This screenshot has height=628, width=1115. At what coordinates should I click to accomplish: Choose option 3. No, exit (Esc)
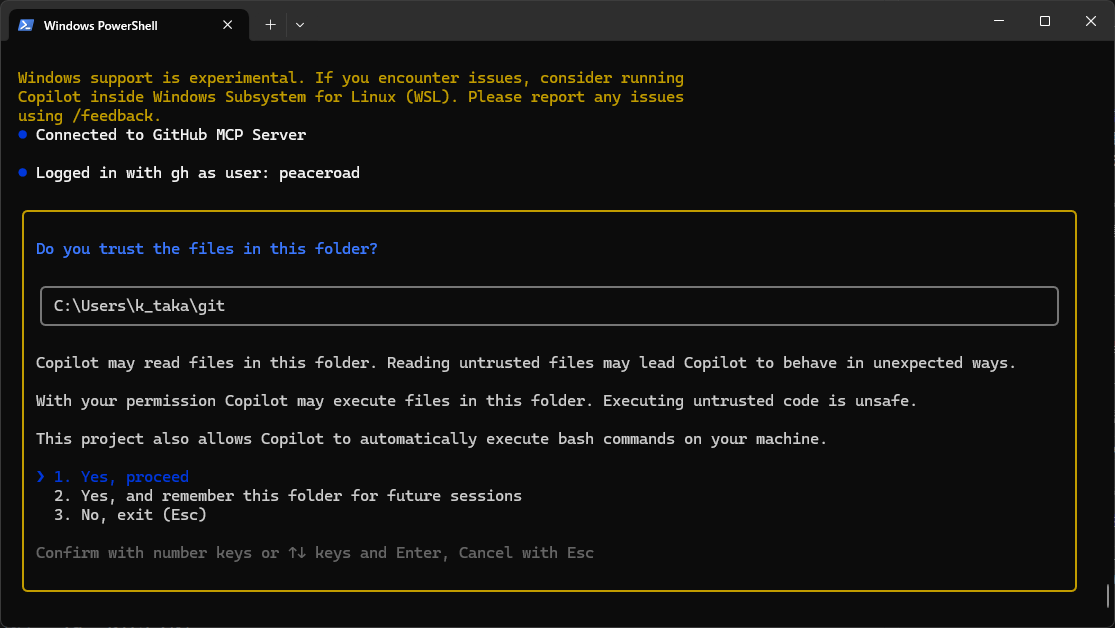click(130, 515)
